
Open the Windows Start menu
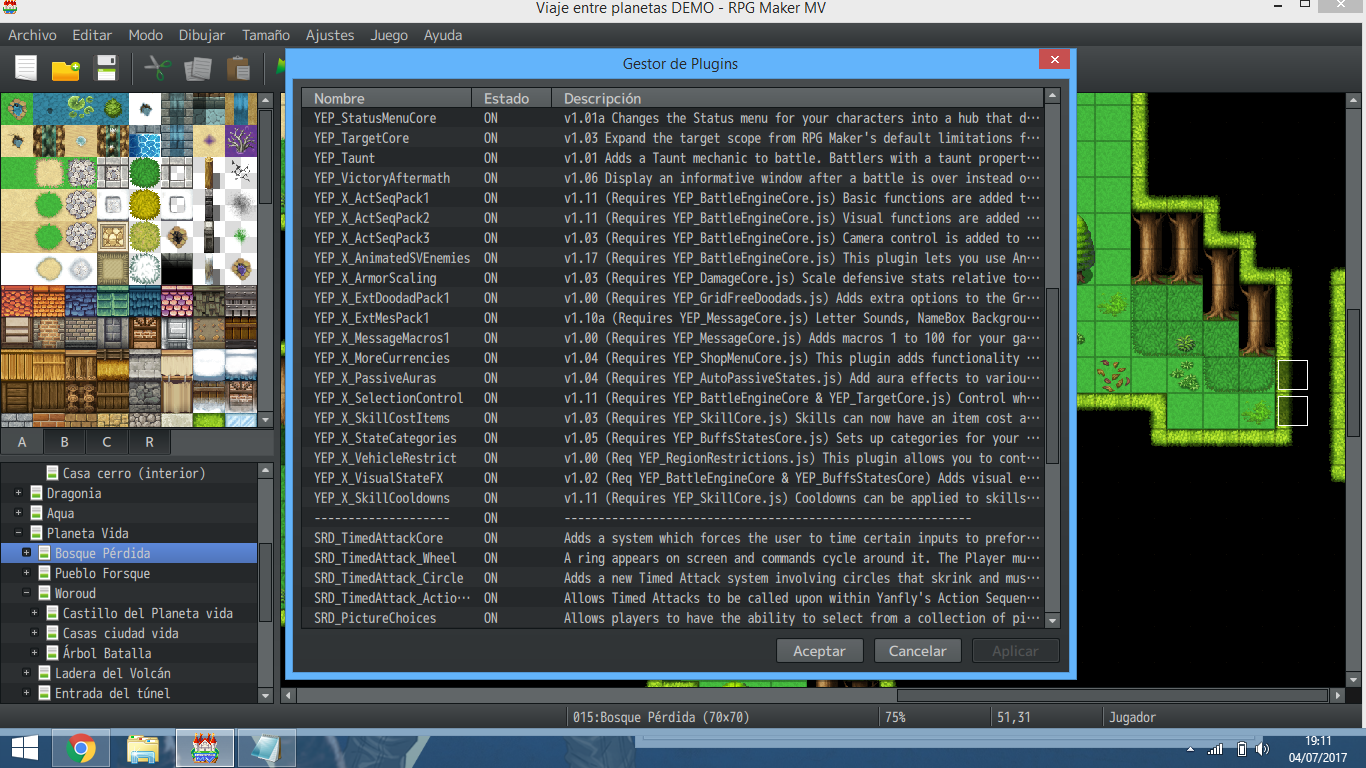tap(24, 748)
